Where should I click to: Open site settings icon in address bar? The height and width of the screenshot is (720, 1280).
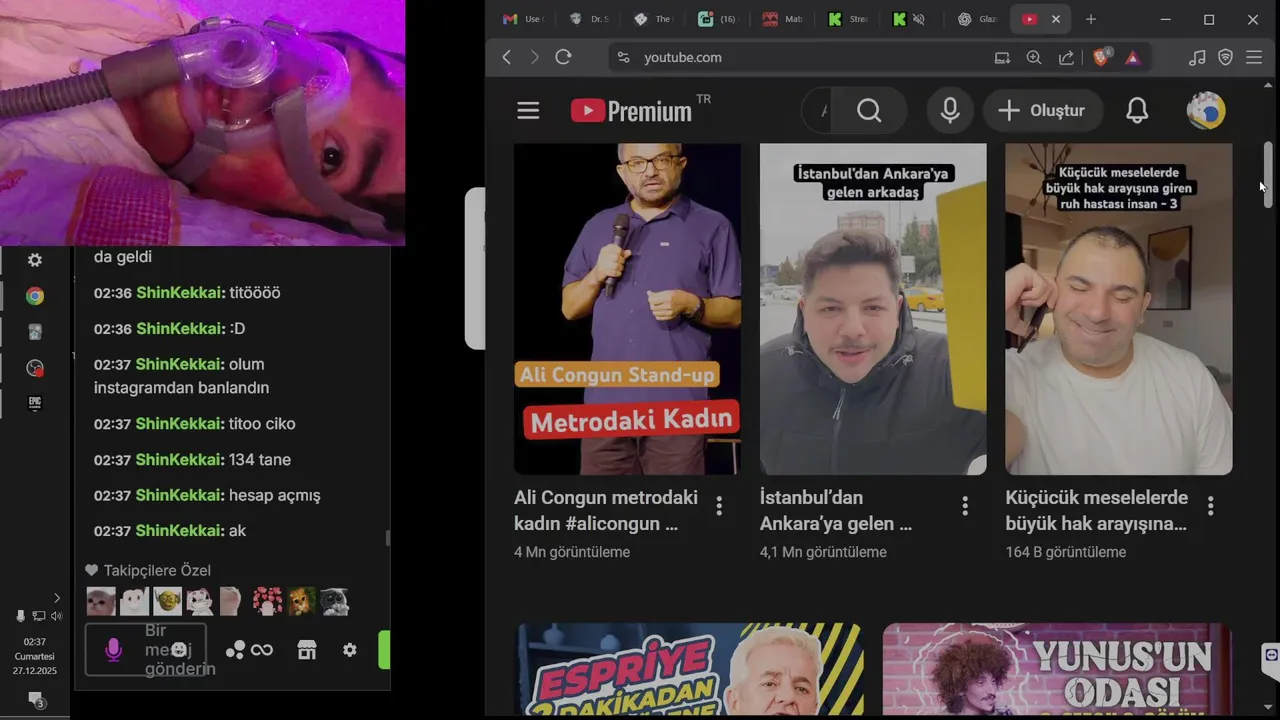click(624, 57)
